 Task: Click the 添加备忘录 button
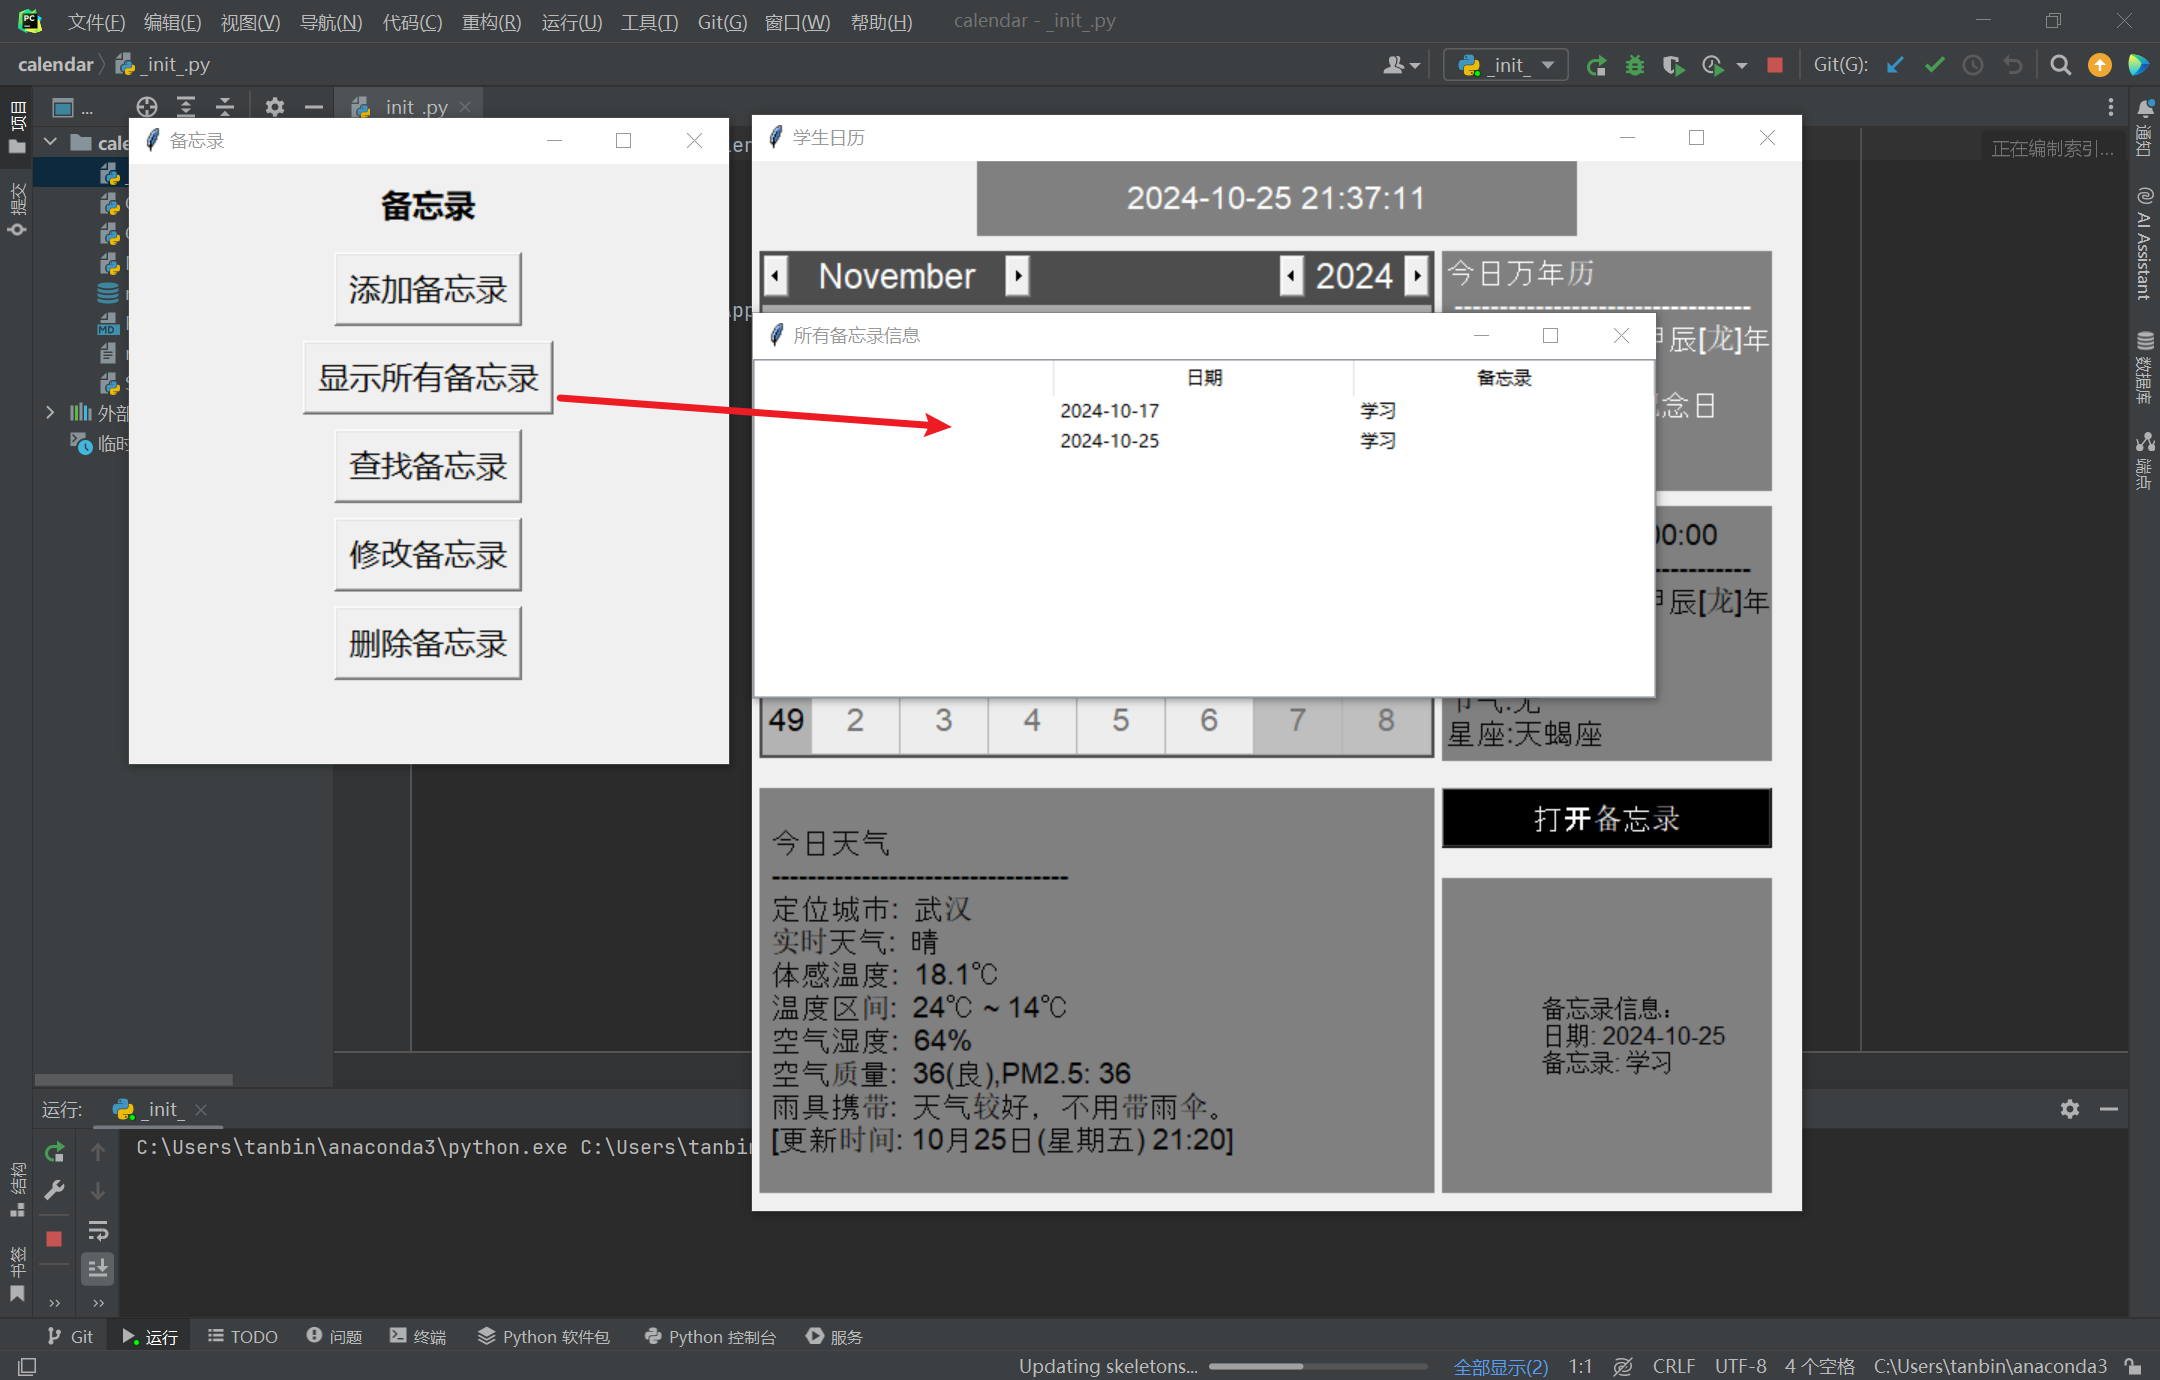coord(428,290)
